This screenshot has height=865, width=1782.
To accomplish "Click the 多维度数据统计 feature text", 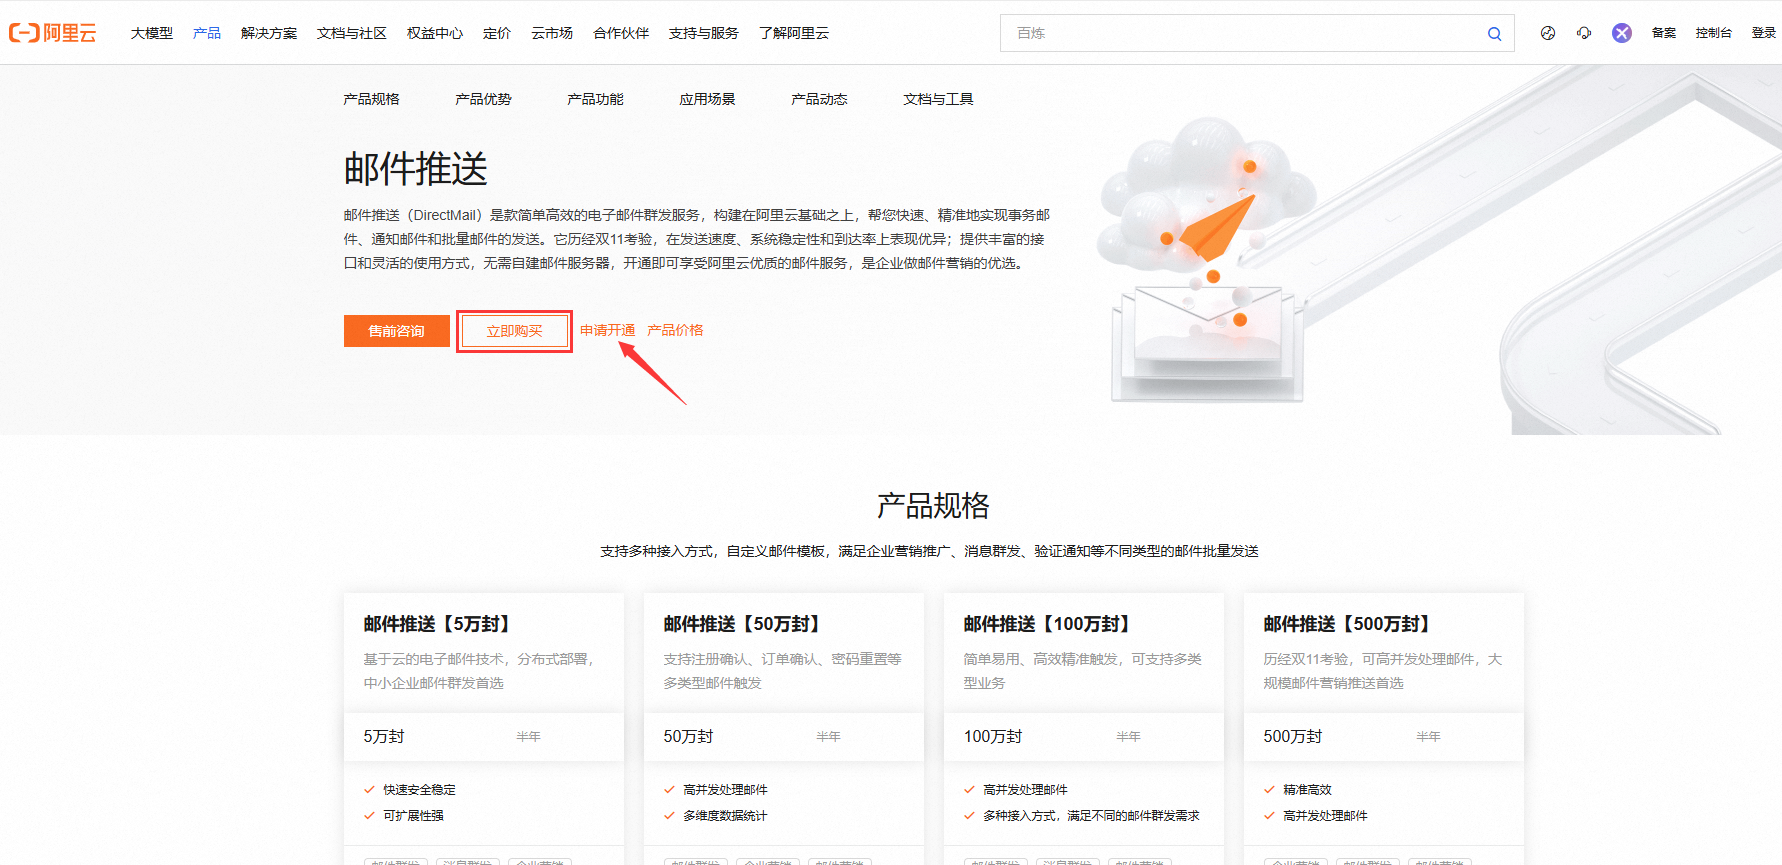I will point(725,815).
